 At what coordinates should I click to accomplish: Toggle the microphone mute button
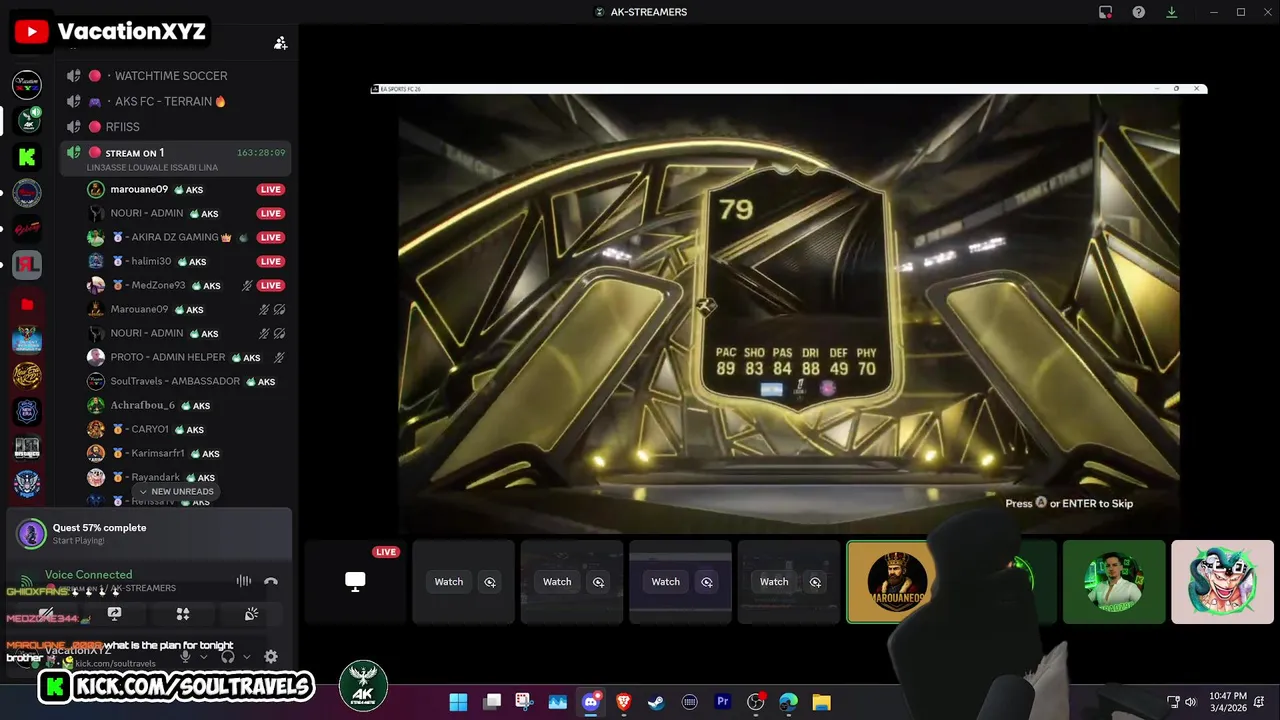185,657
